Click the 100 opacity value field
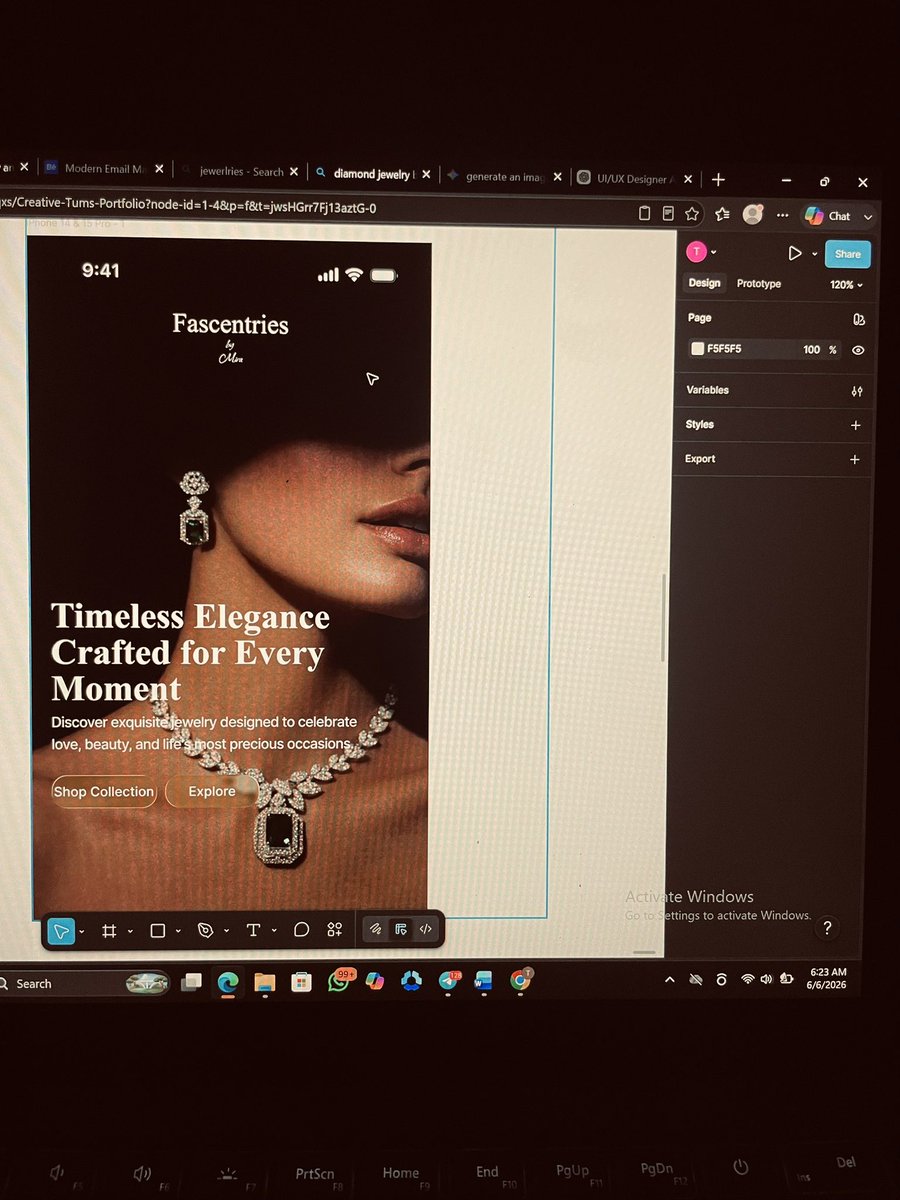The image size is (900, 1200). pos(811,350)
